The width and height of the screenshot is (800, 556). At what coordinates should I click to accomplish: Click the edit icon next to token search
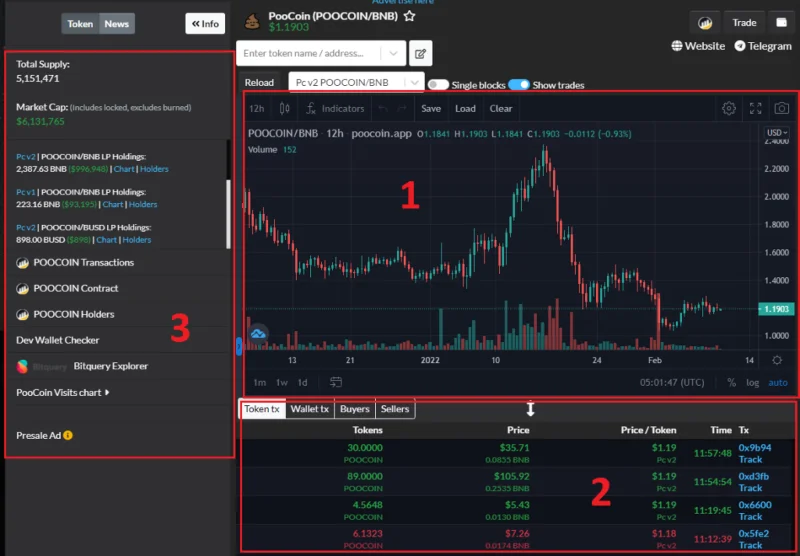[x=420, y=53]
